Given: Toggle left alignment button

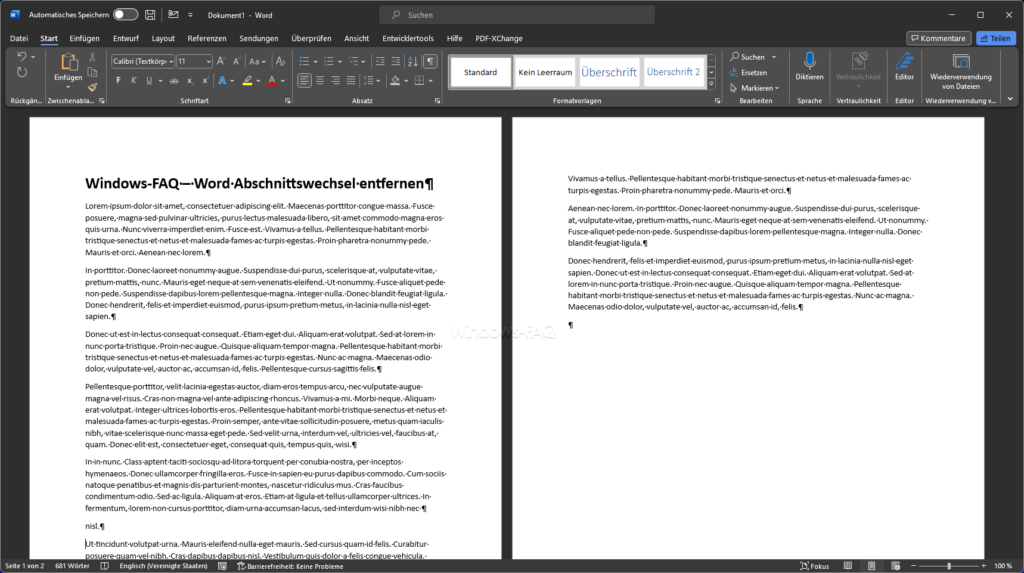Looking at the screenshot, I should pos(304,81).
